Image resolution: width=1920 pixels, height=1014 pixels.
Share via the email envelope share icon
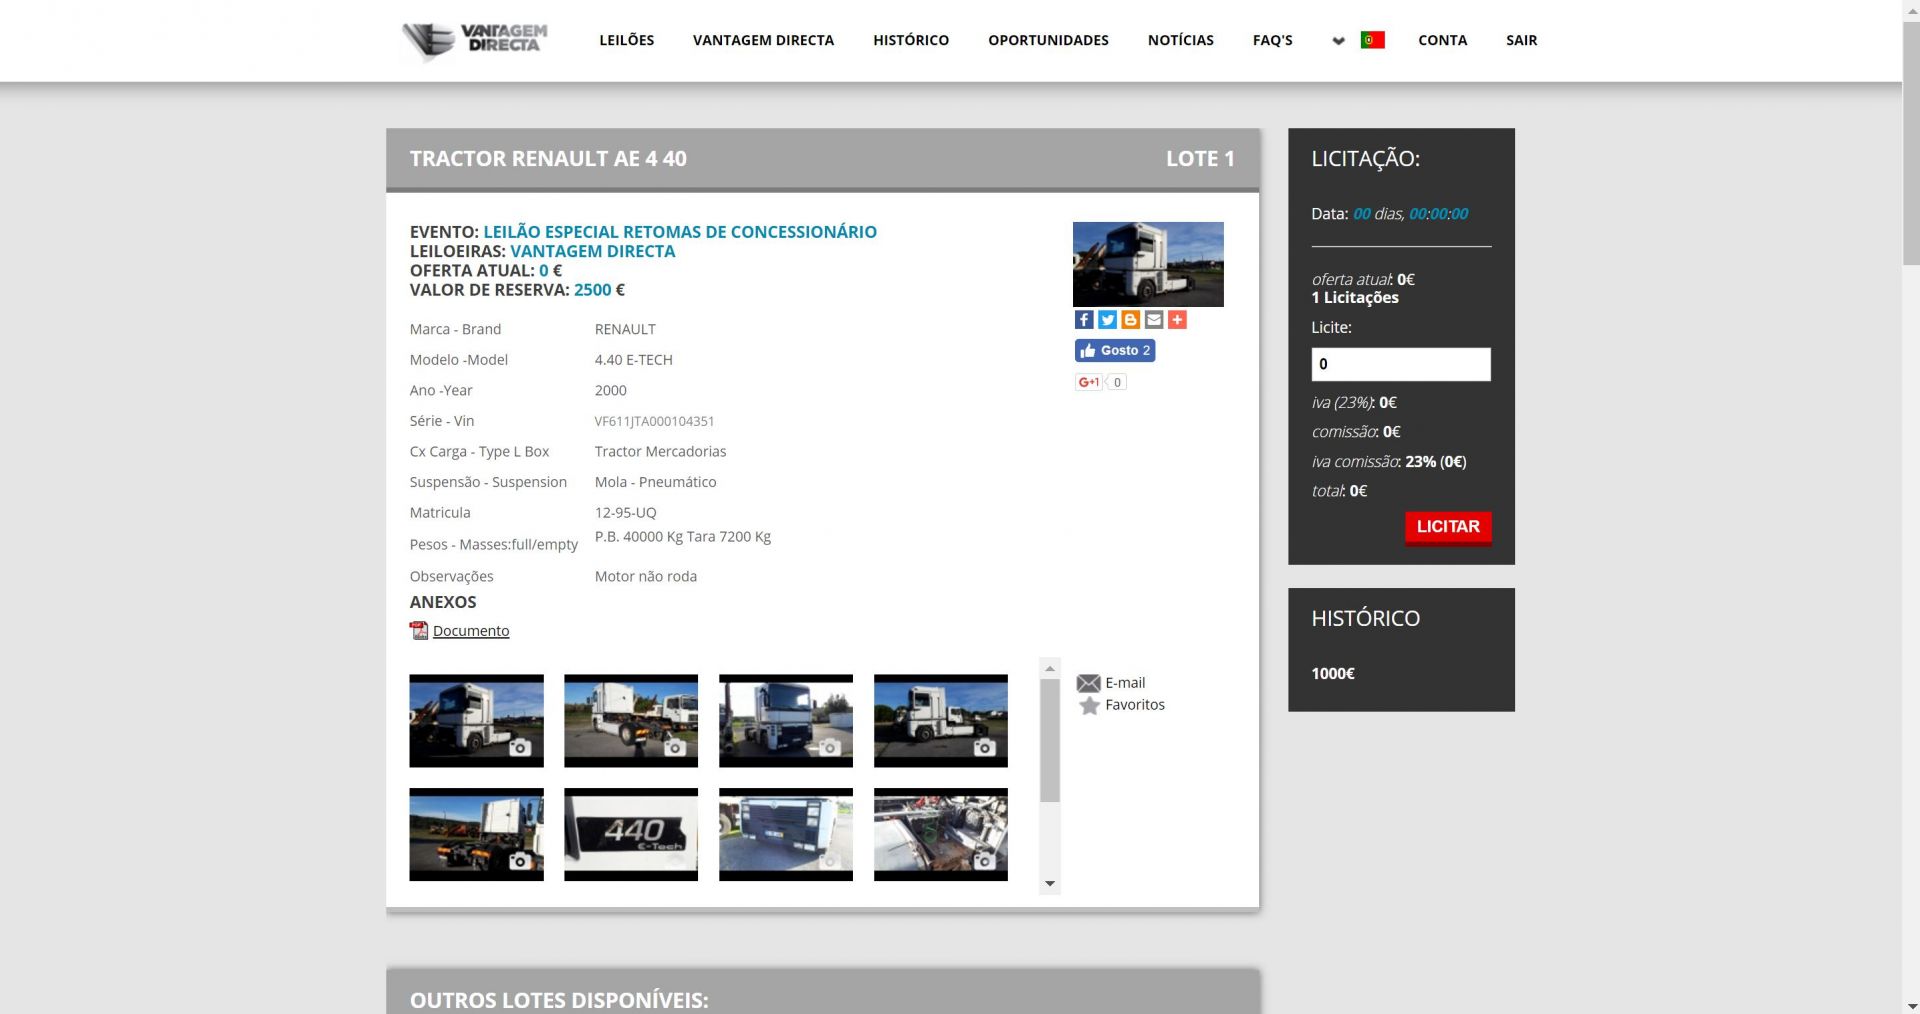coord(1154,320)
